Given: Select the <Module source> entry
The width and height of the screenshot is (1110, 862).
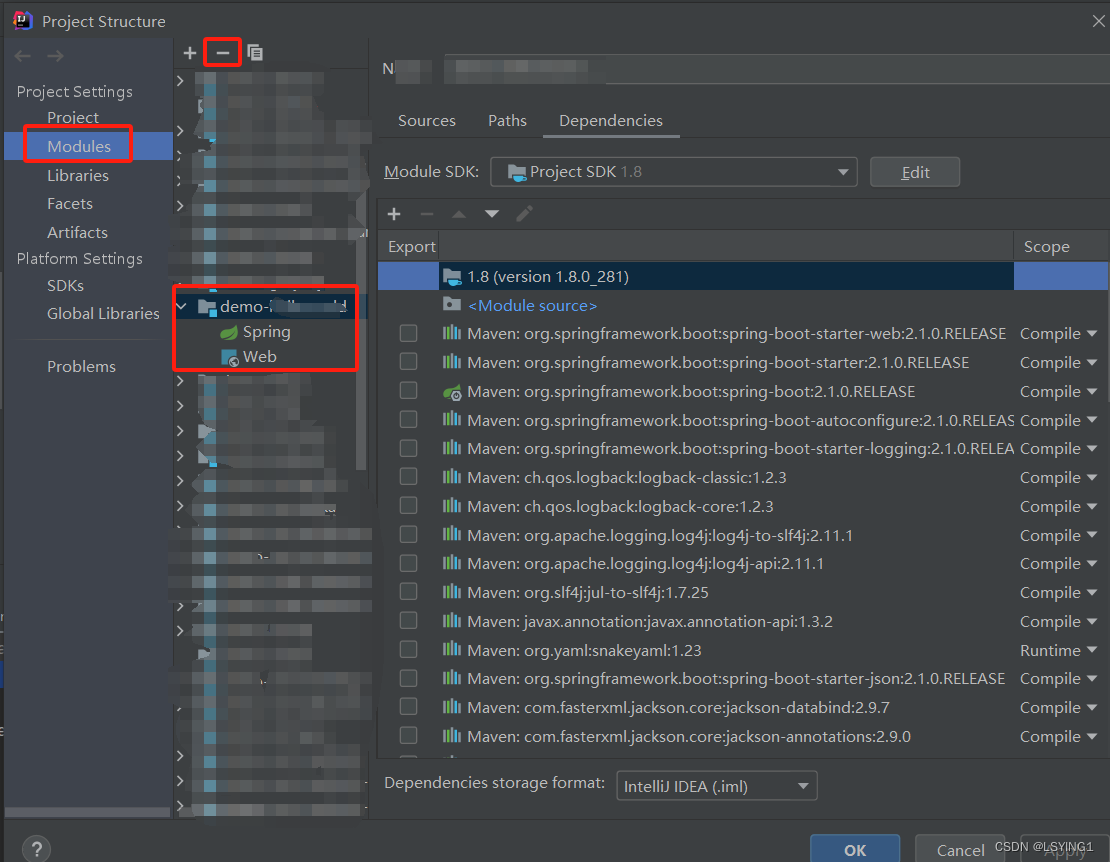Looking at the screenshot, I should [x=532, y=306].
